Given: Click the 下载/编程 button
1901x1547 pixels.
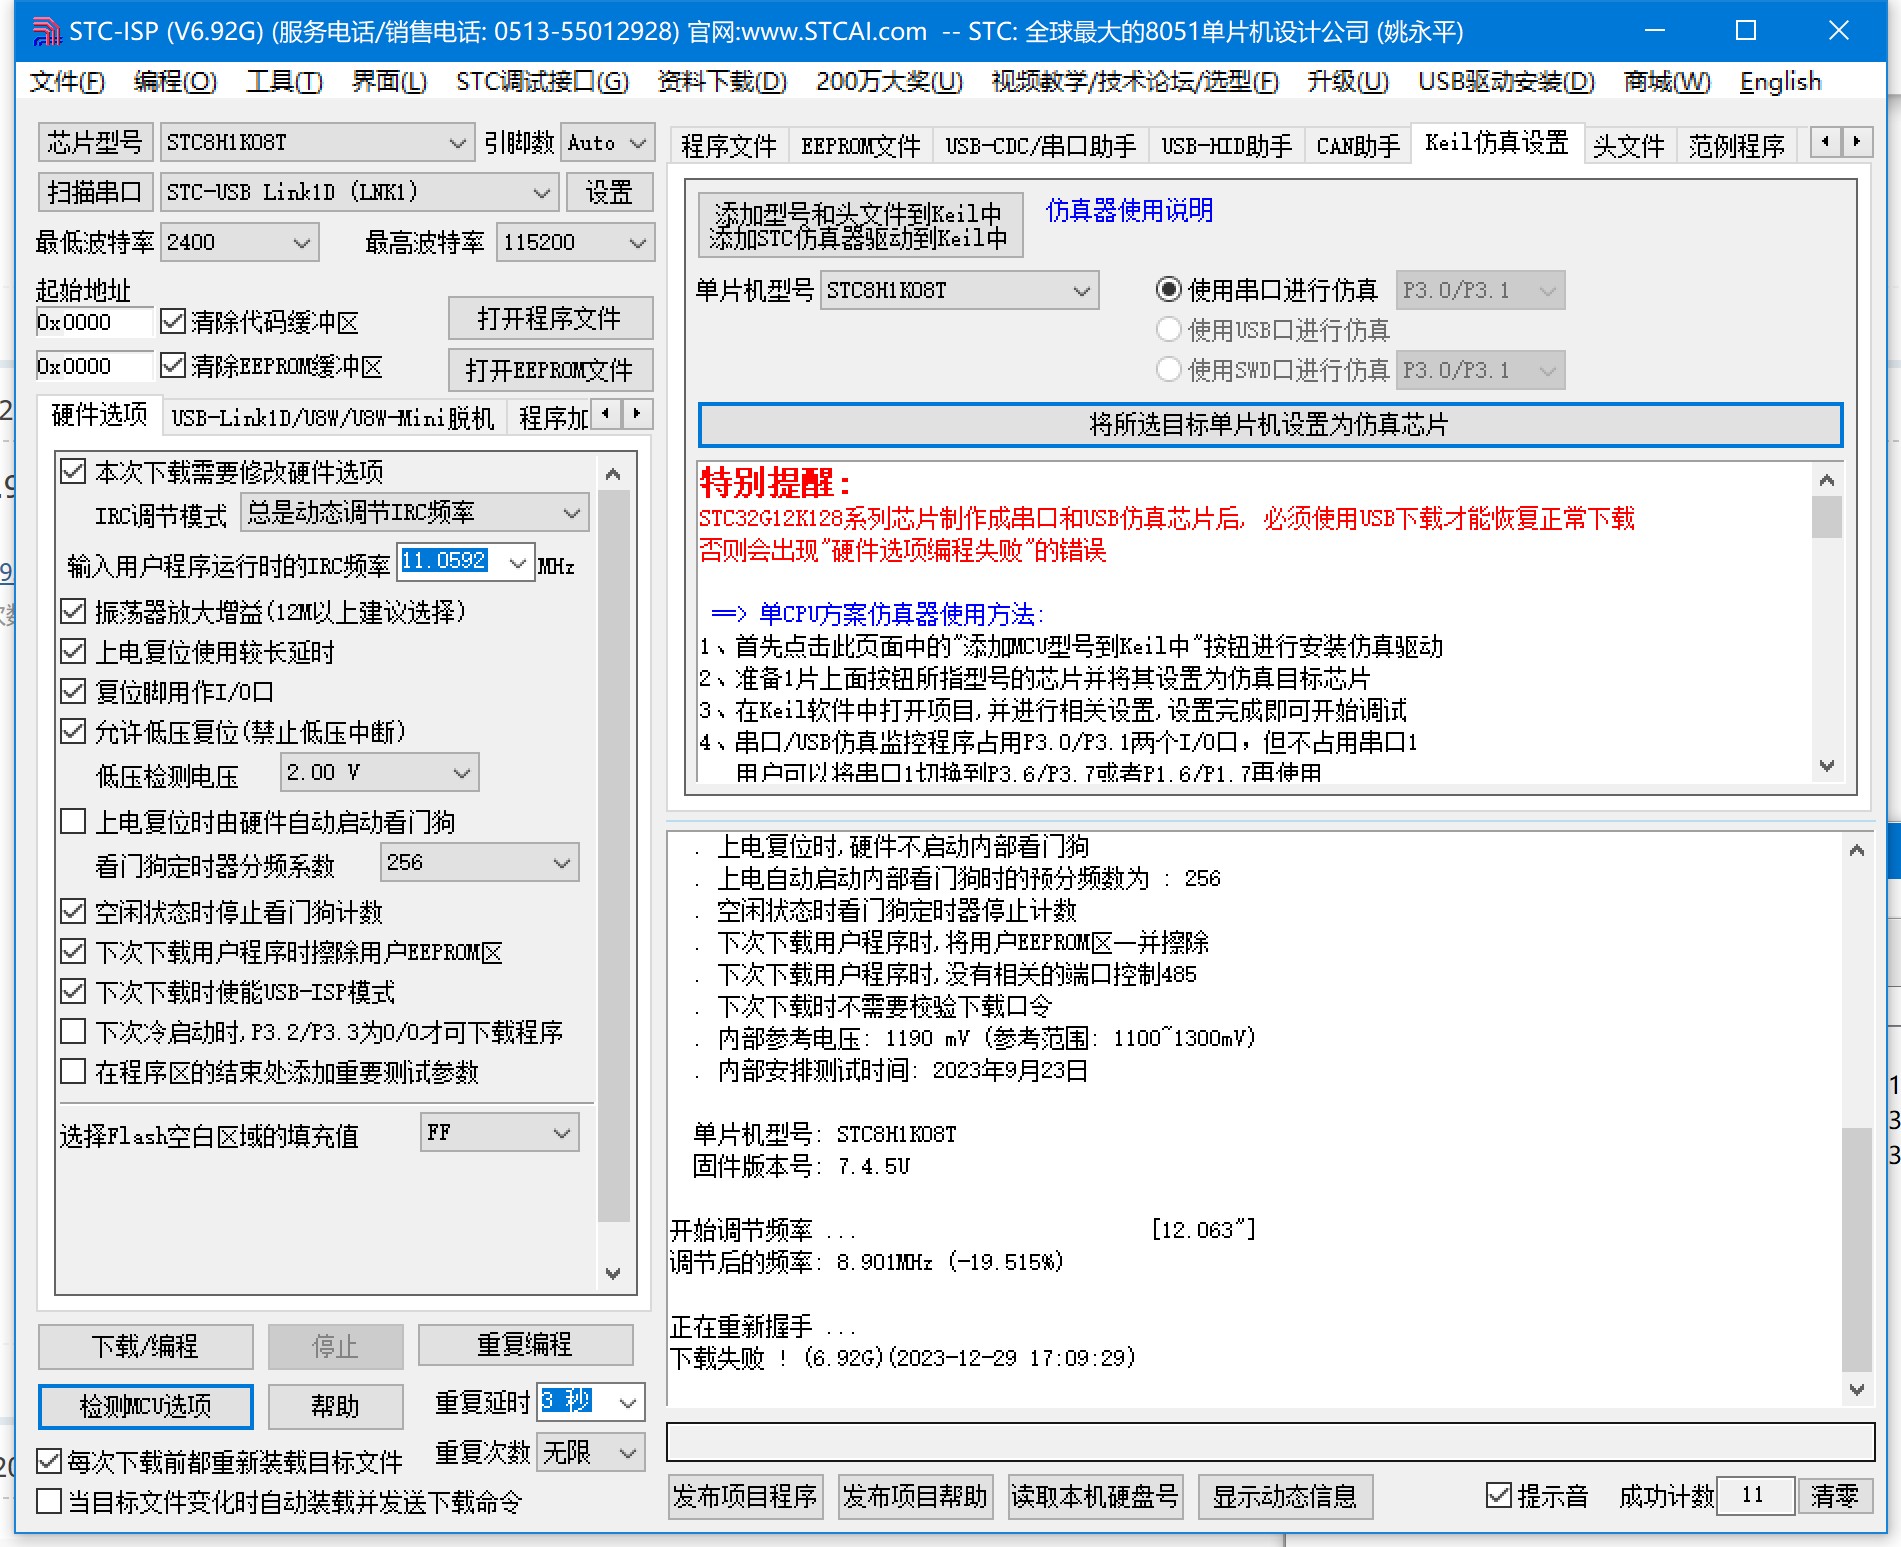Looking at the screenshot, I should tap(145, 1346).
